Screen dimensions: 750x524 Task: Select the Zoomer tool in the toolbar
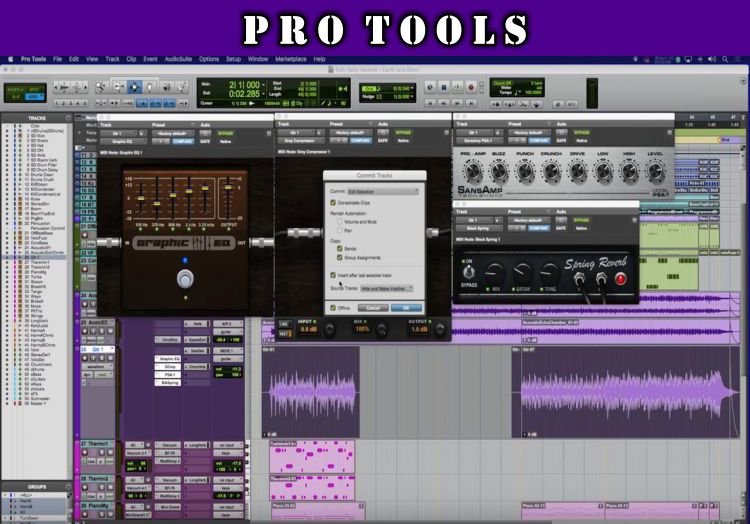tap(101, 87)
